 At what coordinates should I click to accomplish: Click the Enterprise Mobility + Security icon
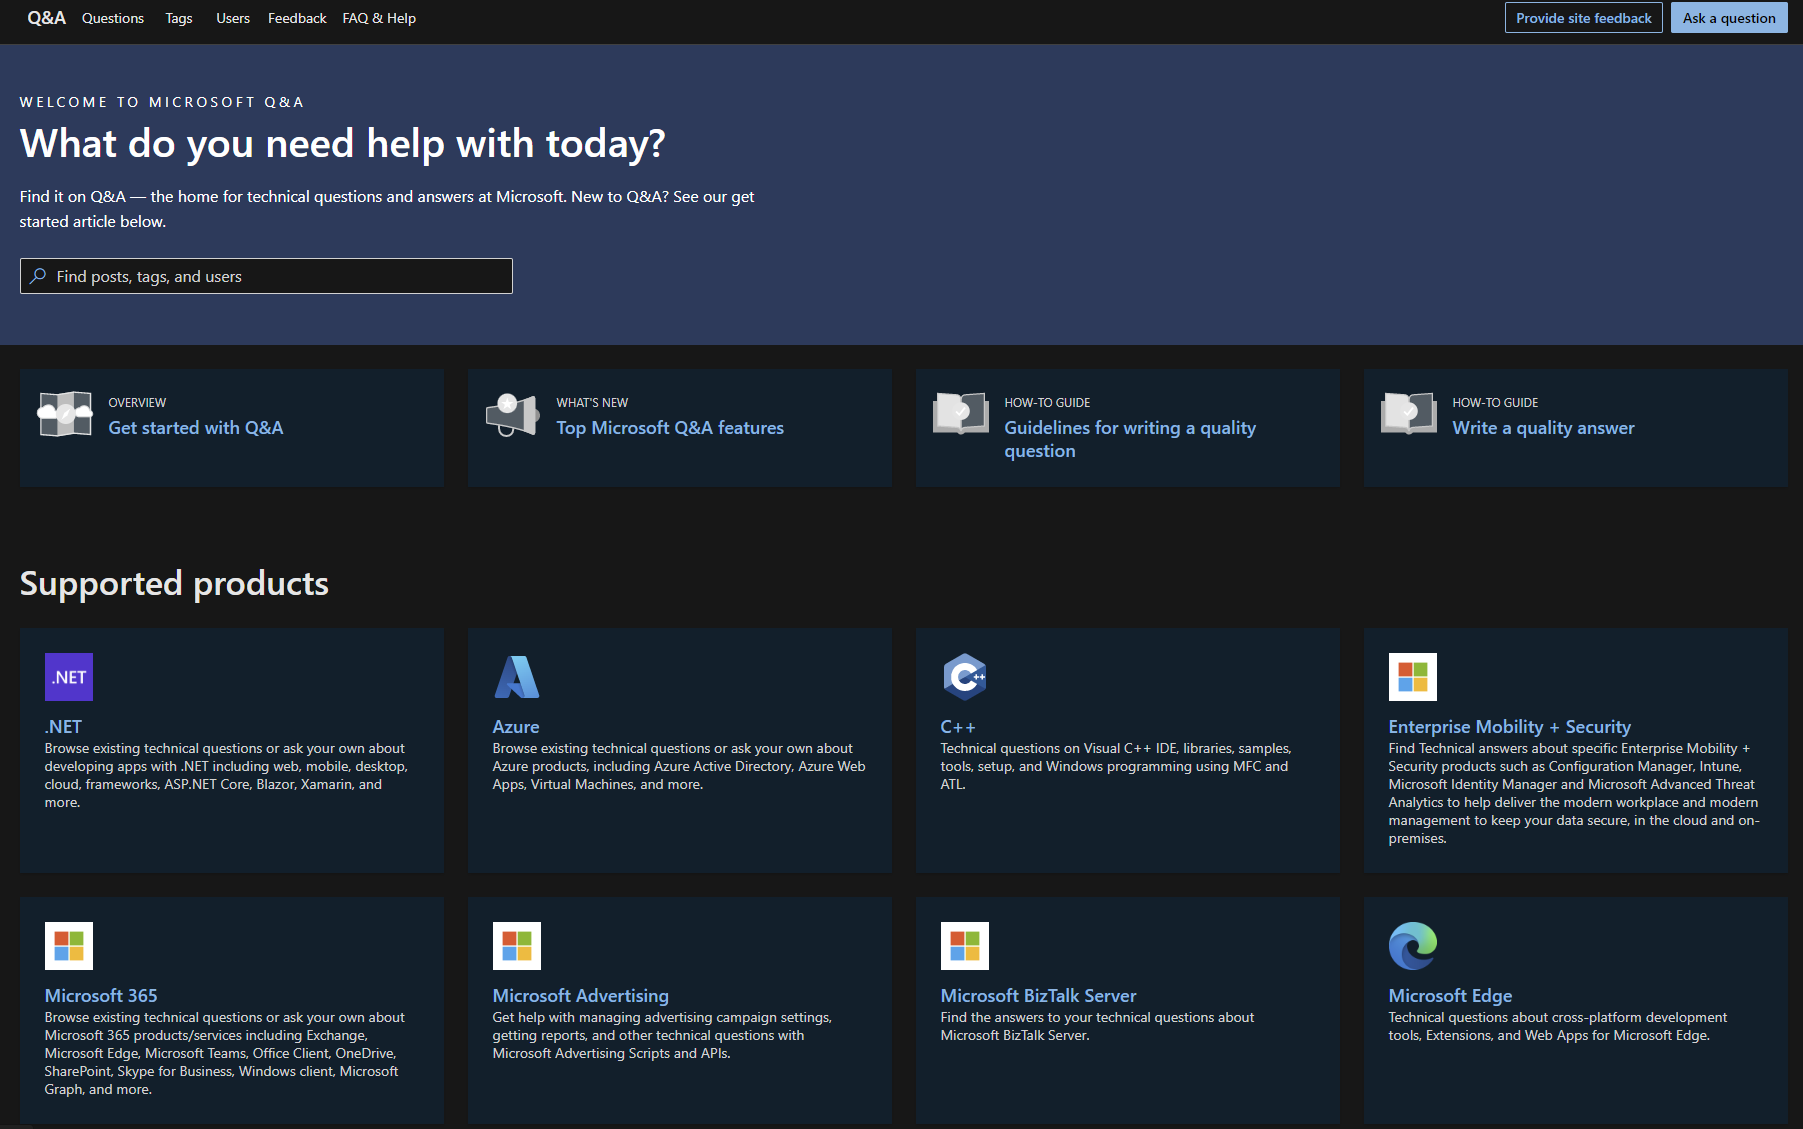1412,677
